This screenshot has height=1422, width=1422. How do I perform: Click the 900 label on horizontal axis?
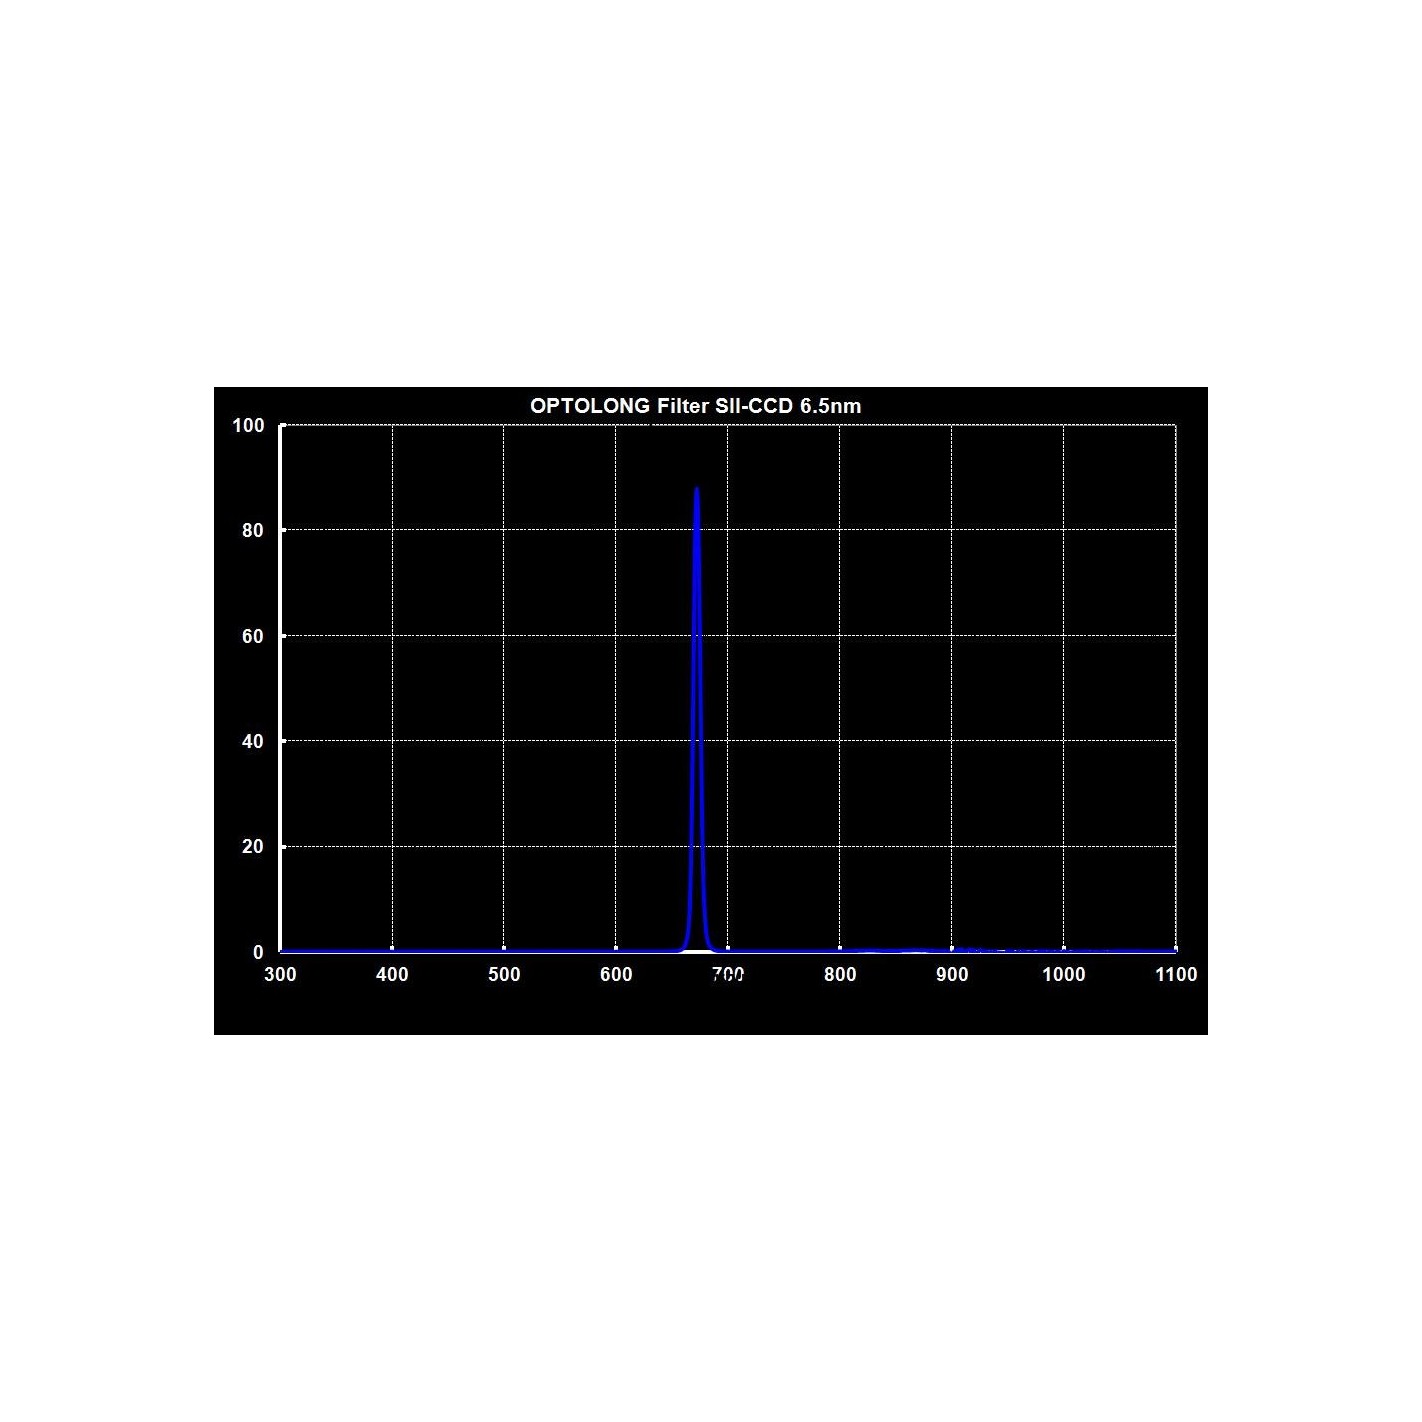tap(952, 975)
